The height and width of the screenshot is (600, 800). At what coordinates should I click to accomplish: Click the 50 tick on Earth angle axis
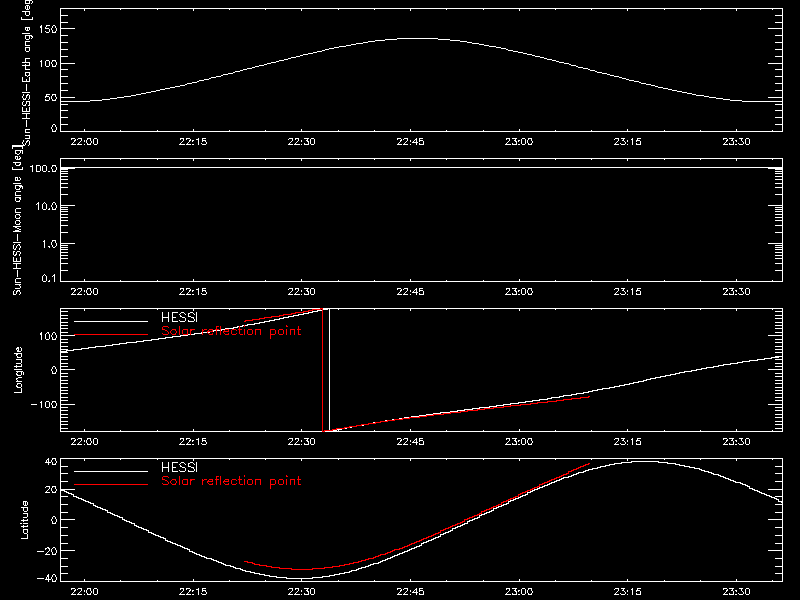(x=51, y=98)
